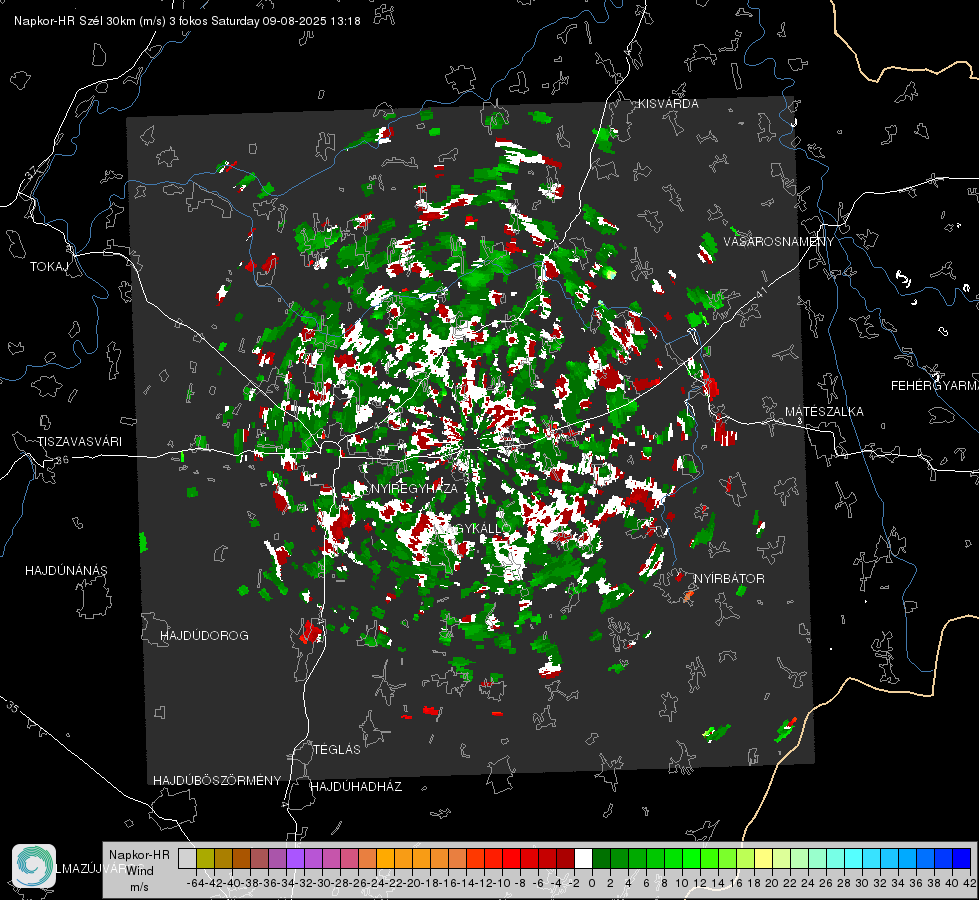This screenshot has width=979, height=900.
Task: Select the grey swatch at the legend's start
Action: (187, 858)
